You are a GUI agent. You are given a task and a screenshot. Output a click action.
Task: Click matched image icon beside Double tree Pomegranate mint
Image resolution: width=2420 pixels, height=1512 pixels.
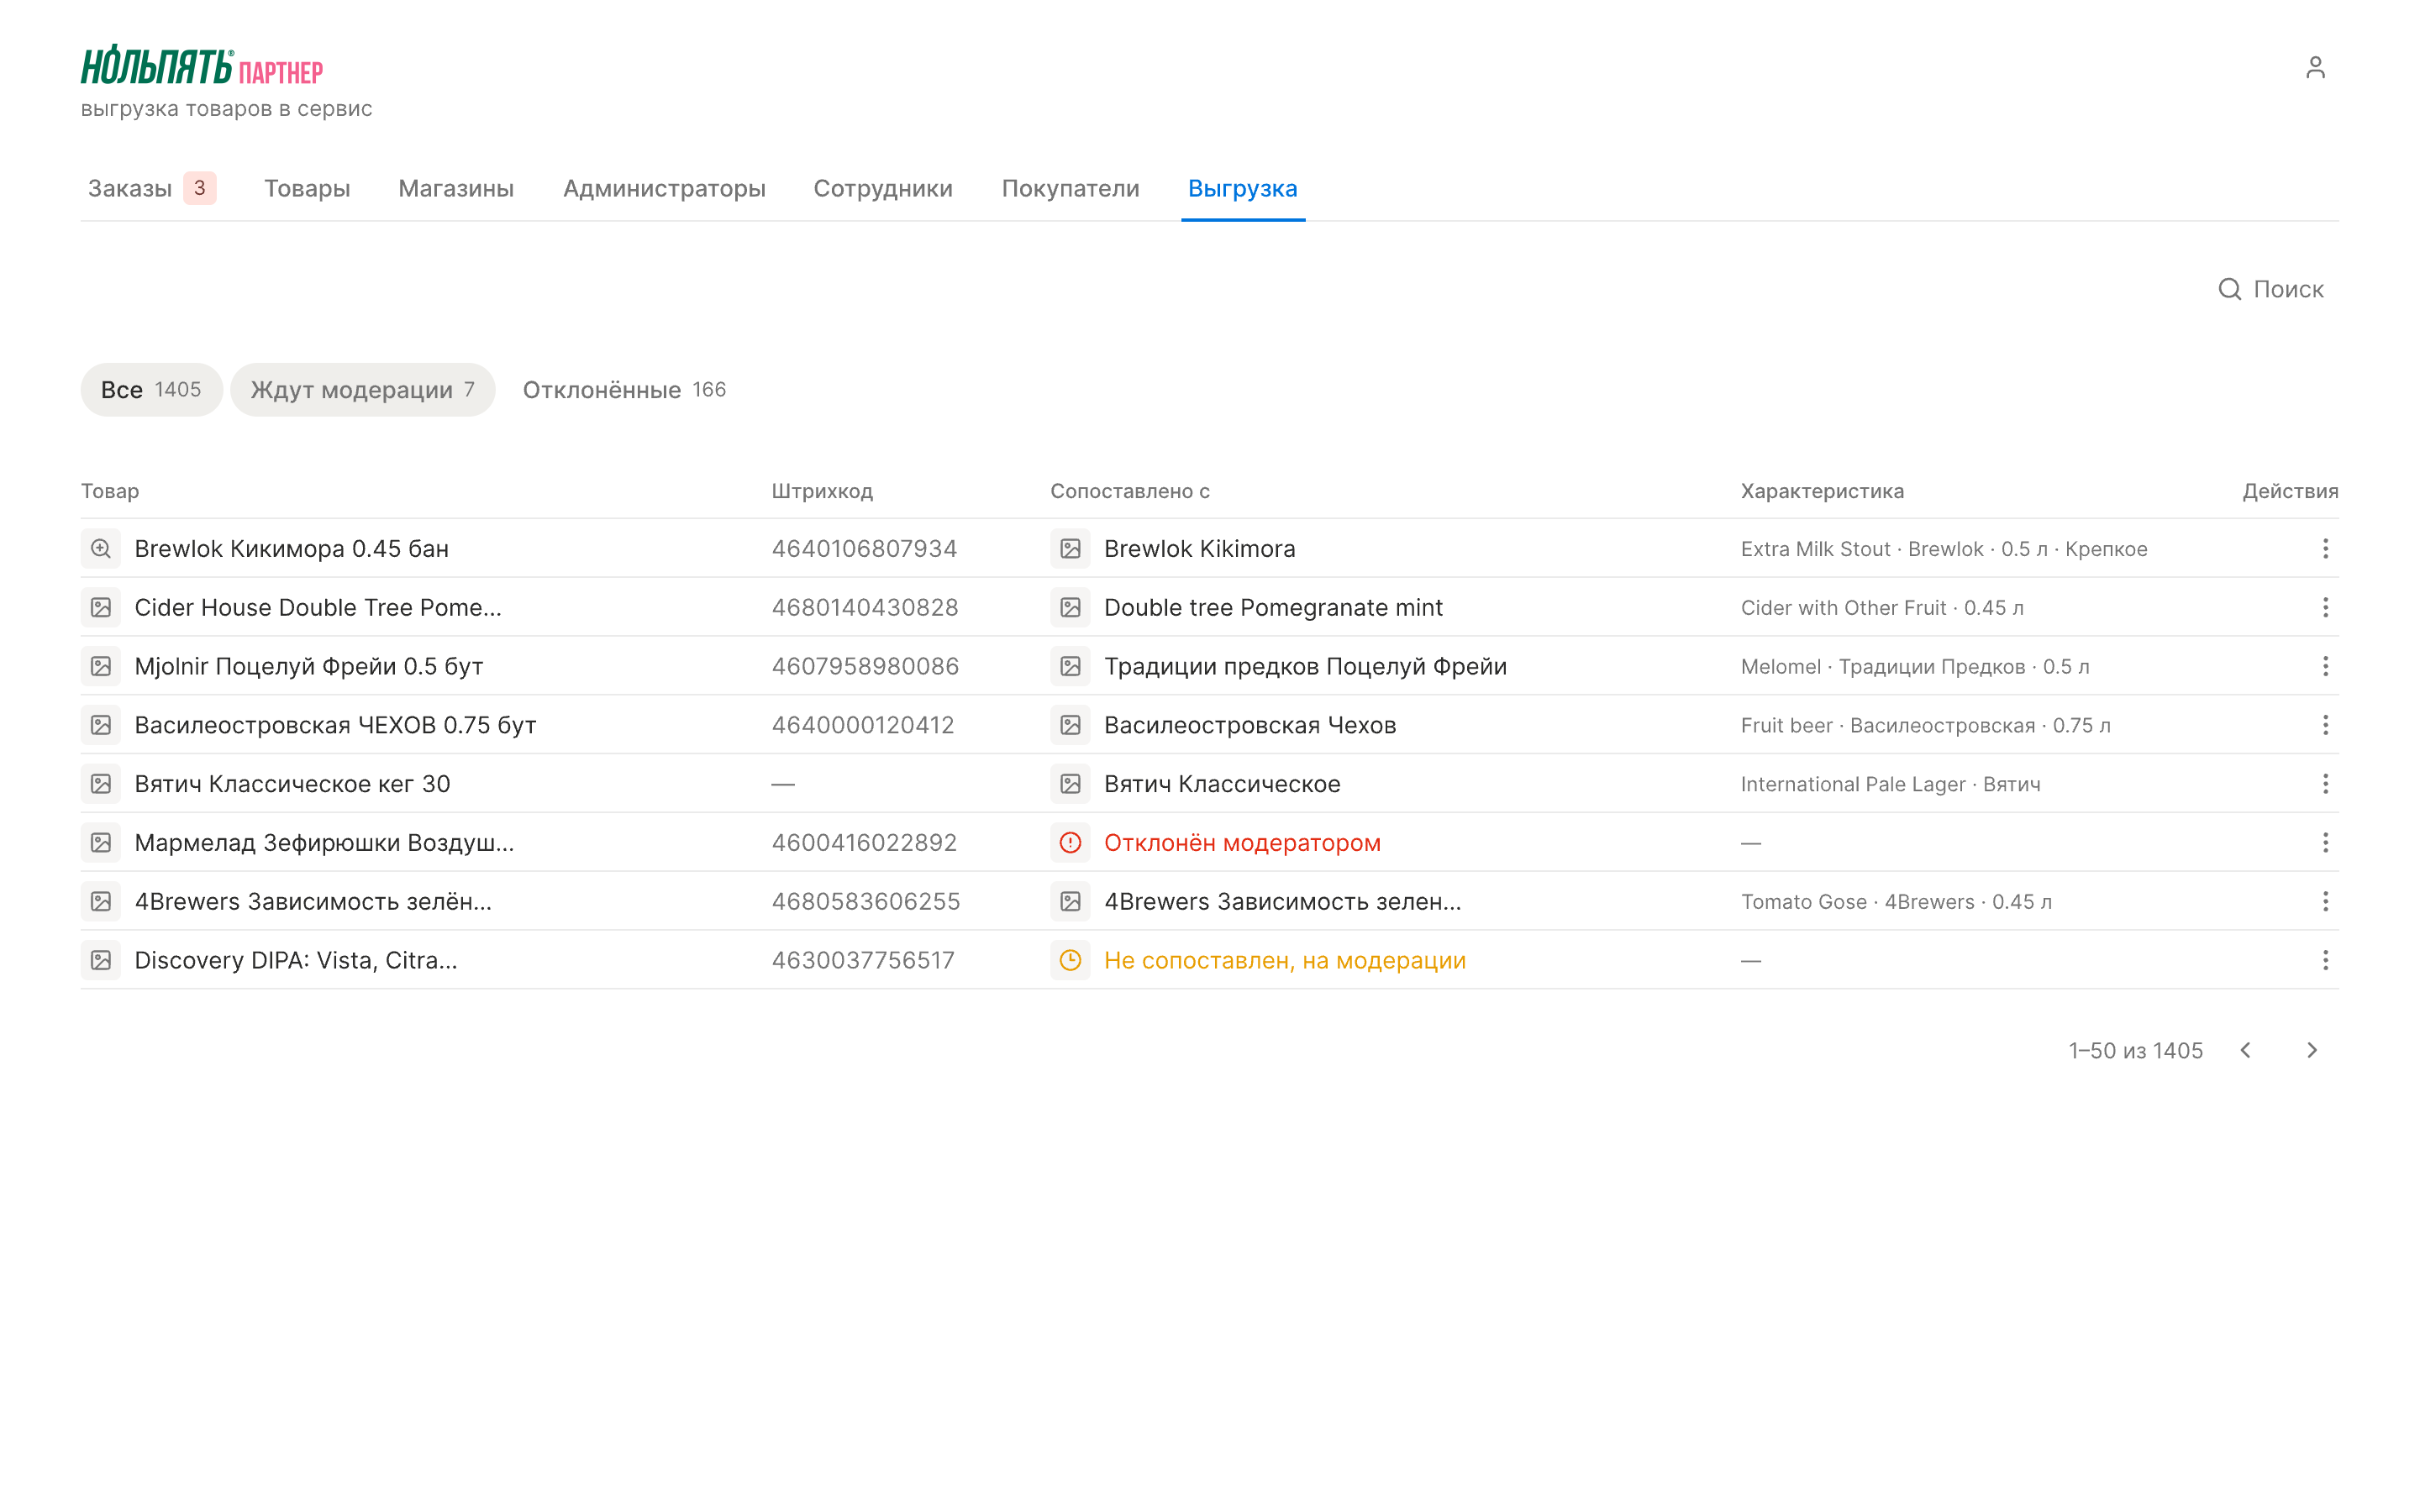[1070, 607]
